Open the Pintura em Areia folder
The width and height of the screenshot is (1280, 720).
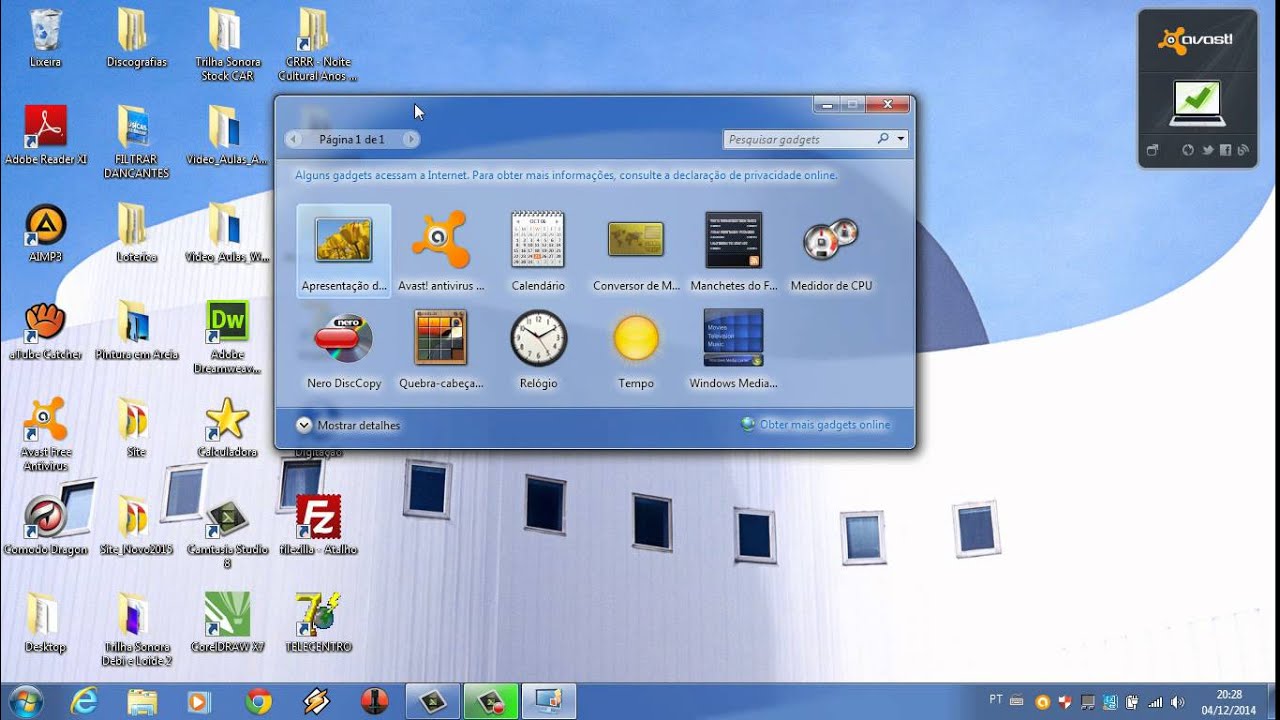[136, 331]
